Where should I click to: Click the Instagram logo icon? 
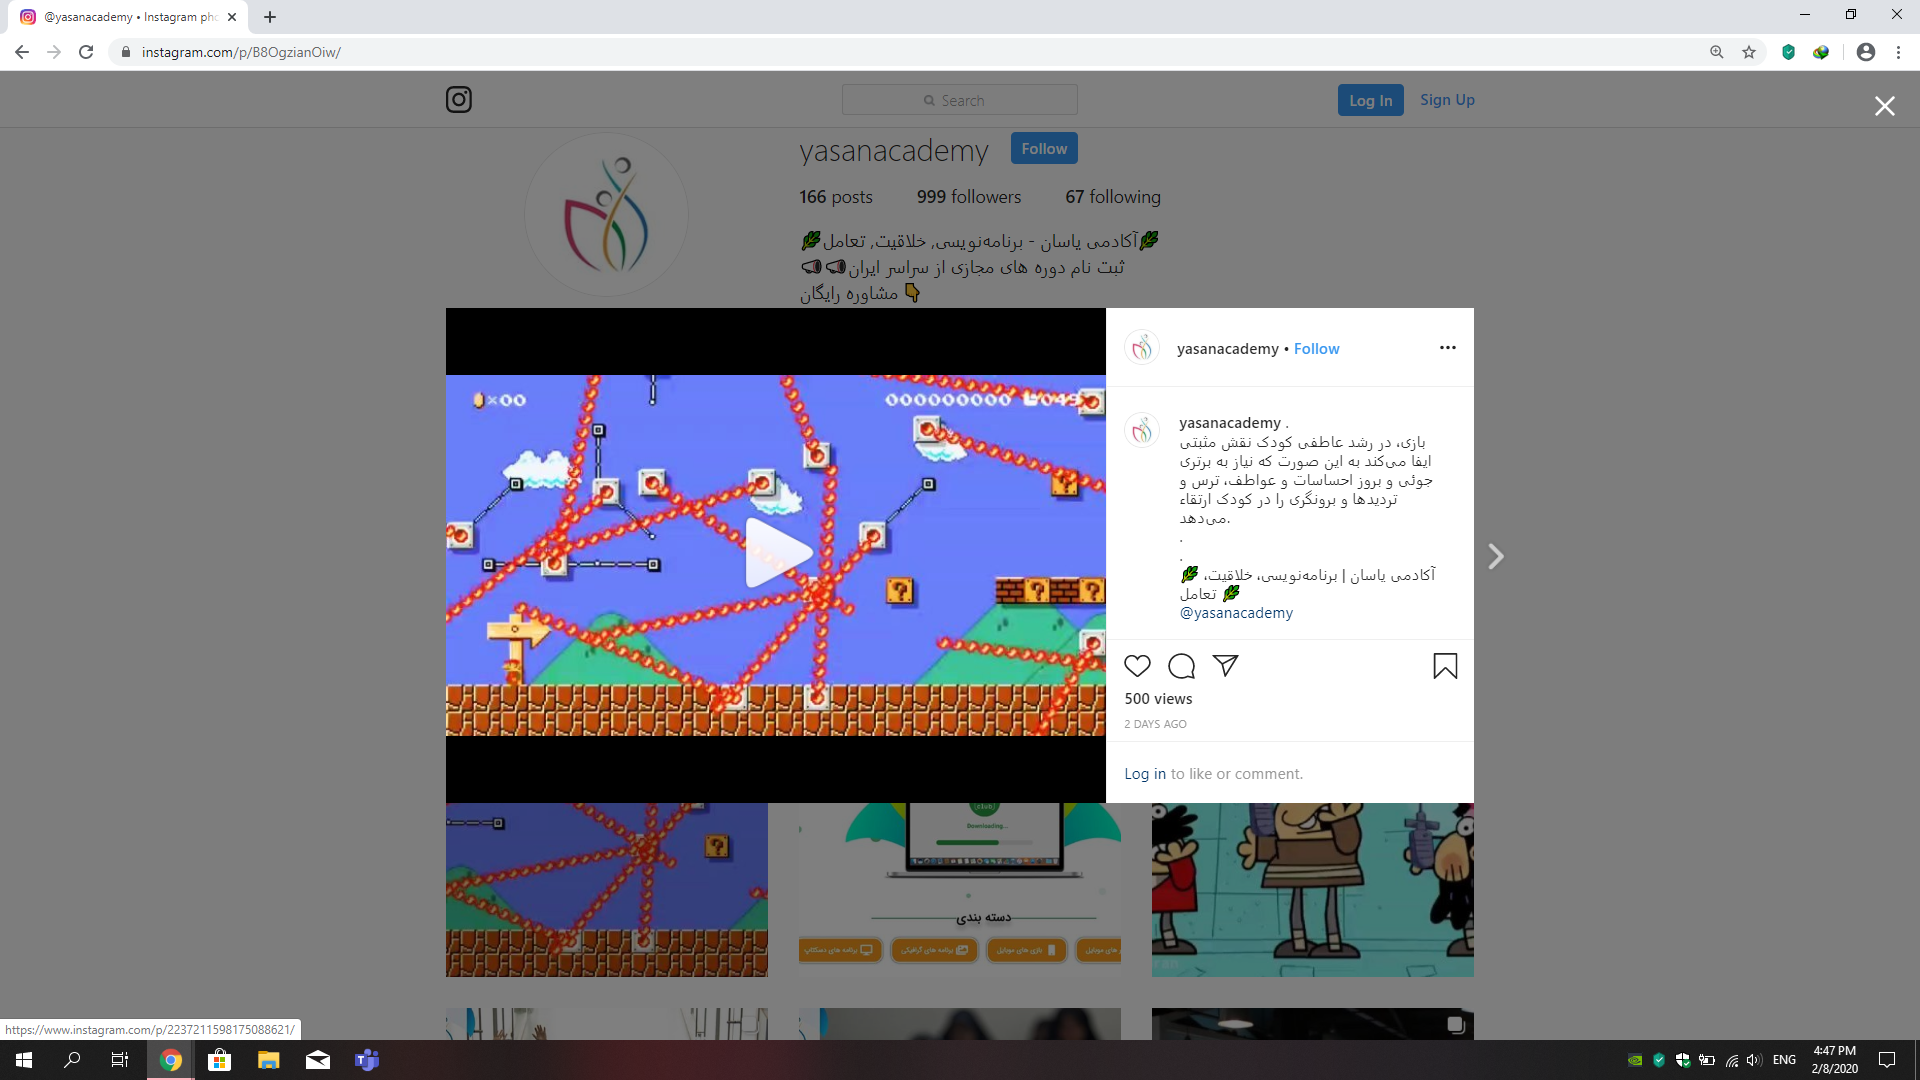[x=459, y=100]
